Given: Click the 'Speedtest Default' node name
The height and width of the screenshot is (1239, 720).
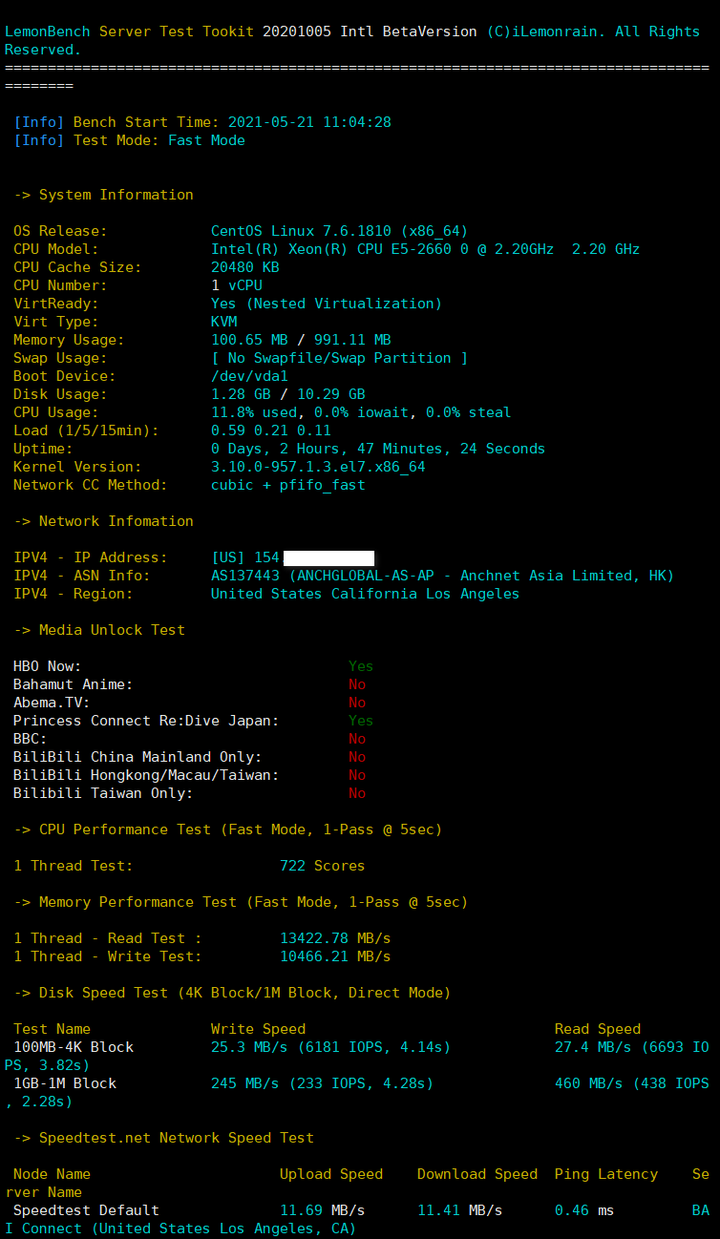Looking at the screenshot, I should pyautogui.click(x=87, y=1210).
